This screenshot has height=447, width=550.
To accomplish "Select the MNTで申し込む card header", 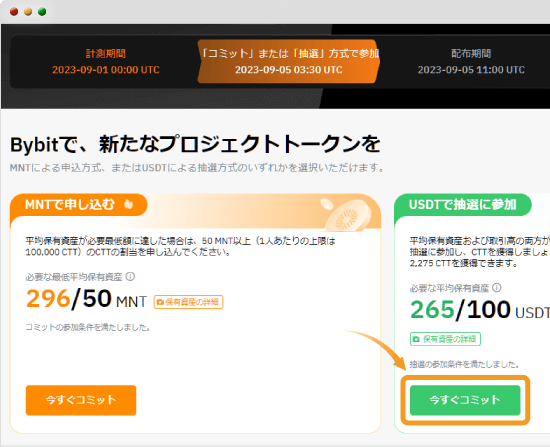I will point(79,205).
